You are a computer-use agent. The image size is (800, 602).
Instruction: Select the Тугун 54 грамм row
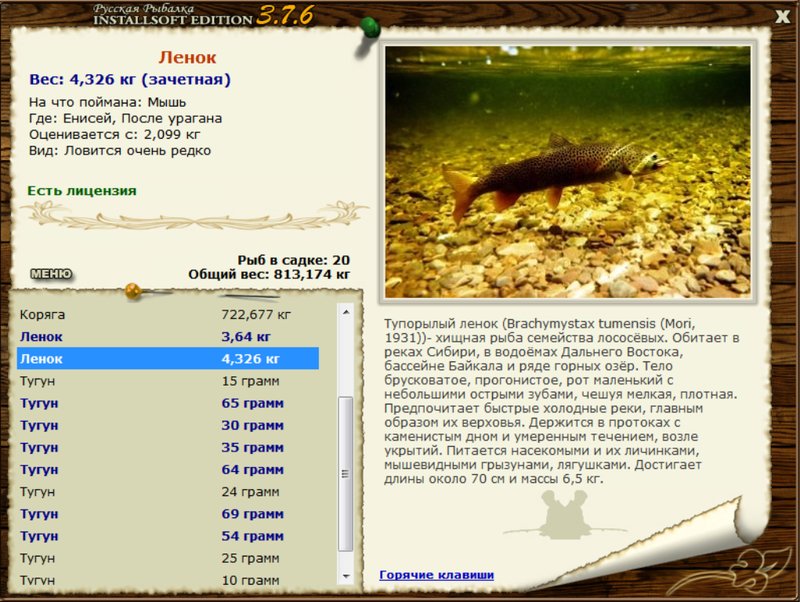tap(168, 536)
